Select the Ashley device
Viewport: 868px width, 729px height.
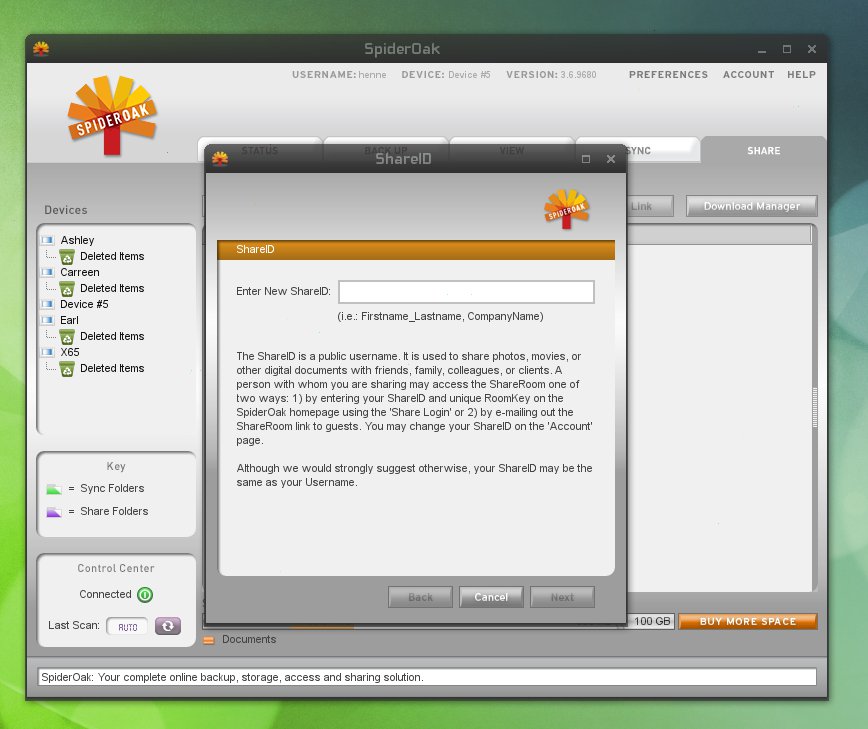78,240
